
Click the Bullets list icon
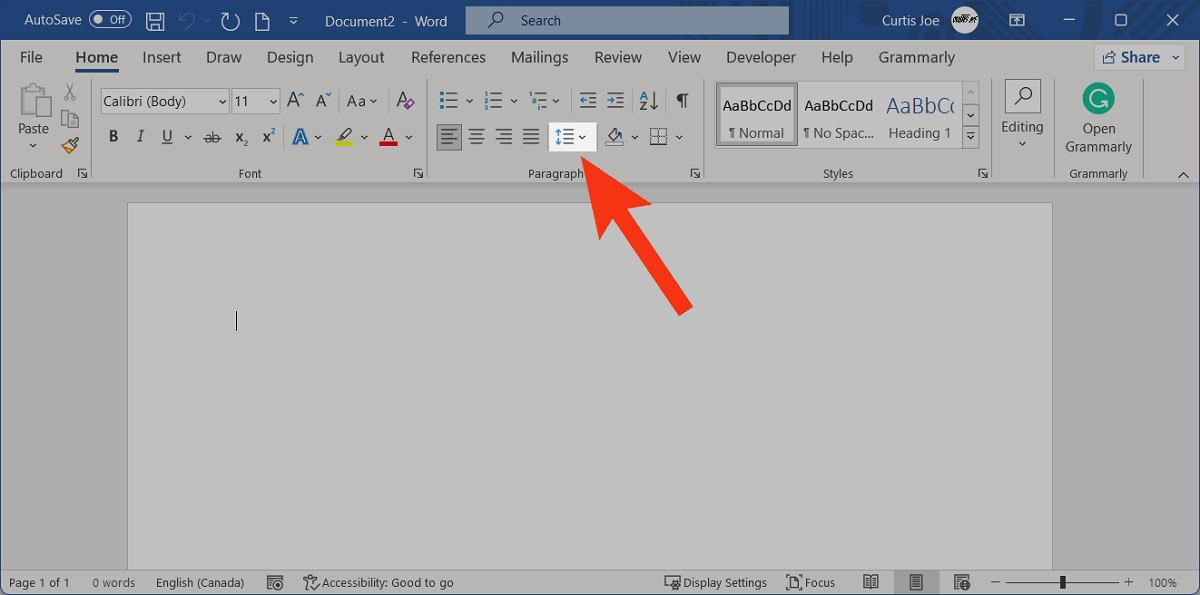pos(449,101)
